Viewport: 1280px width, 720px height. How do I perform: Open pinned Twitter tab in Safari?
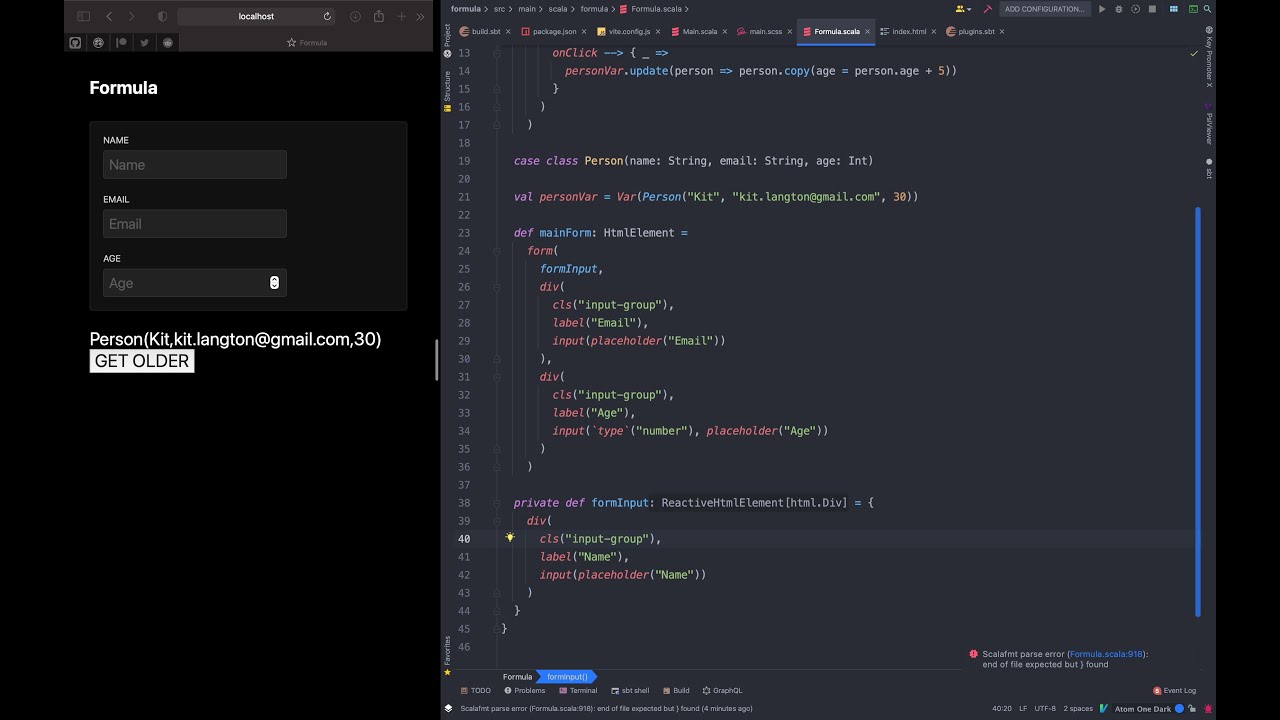point(144,43)
